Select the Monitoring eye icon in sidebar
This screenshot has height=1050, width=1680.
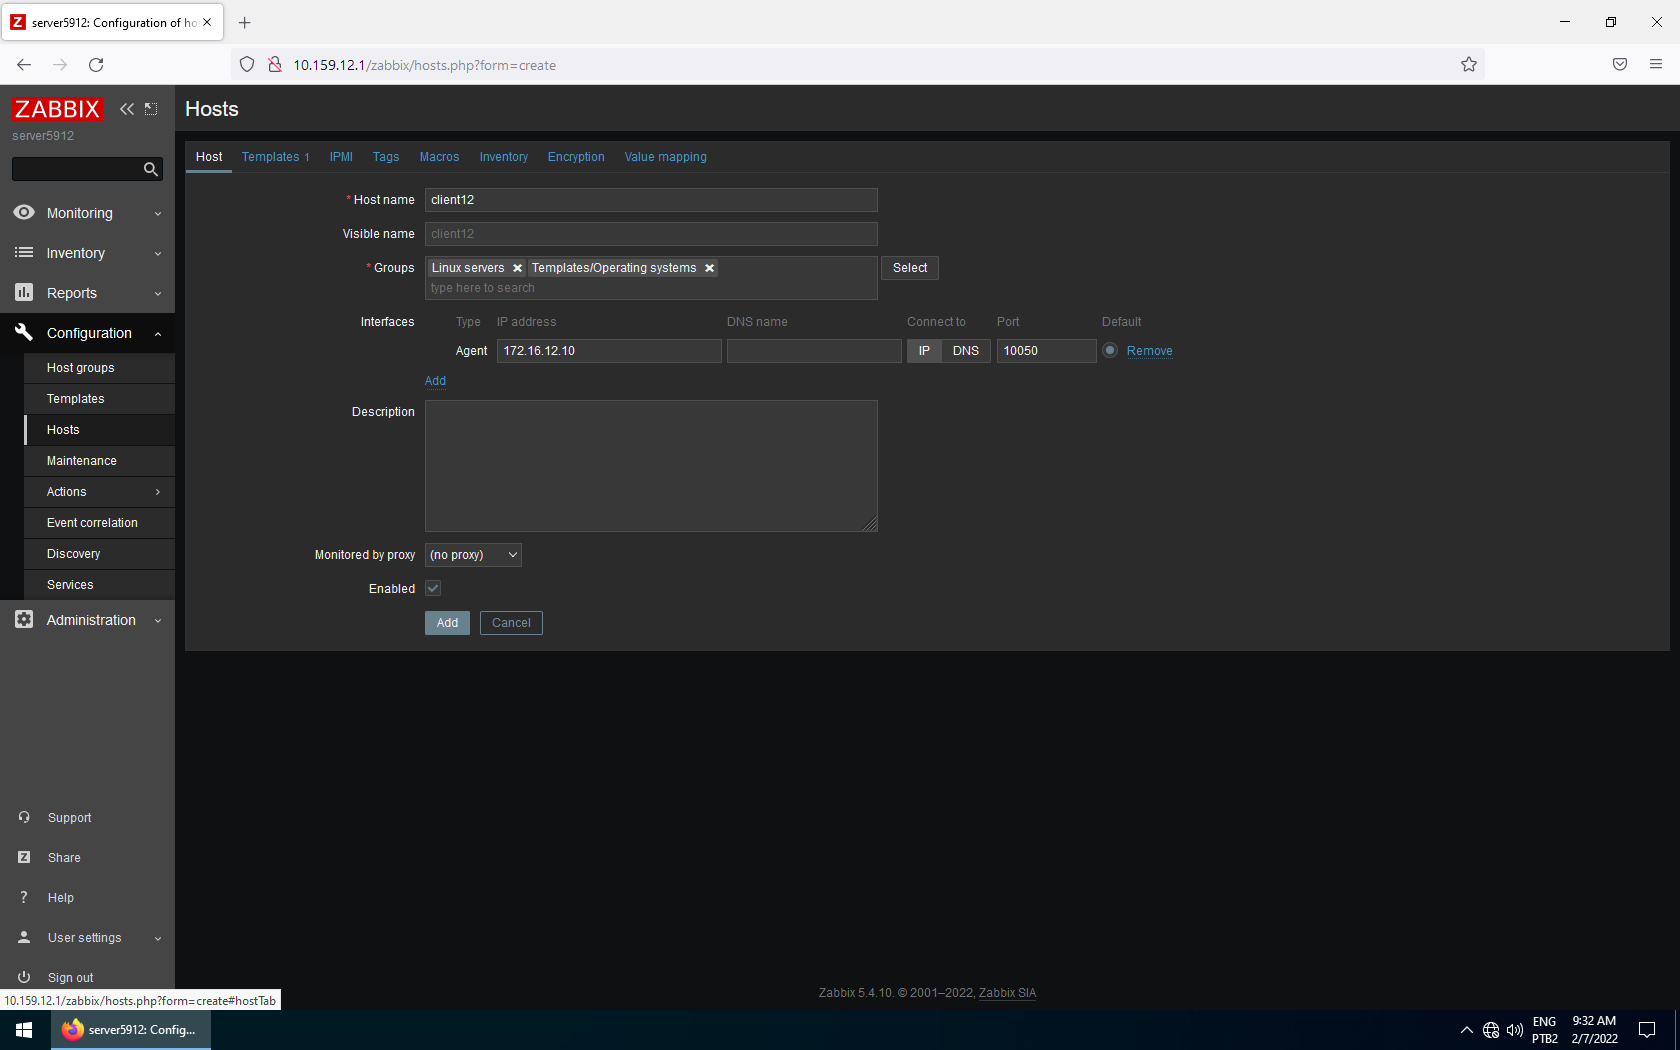coord(23,212)
